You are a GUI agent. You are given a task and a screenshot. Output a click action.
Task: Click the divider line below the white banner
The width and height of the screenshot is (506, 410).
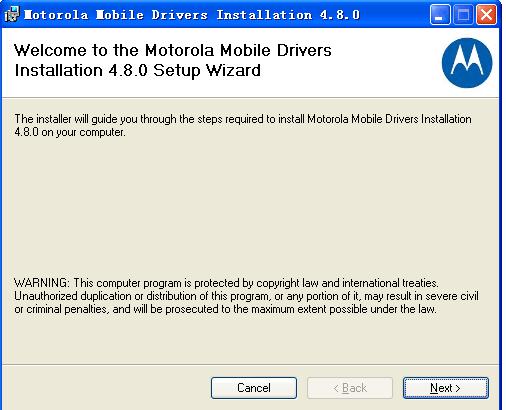click(250, 98)
